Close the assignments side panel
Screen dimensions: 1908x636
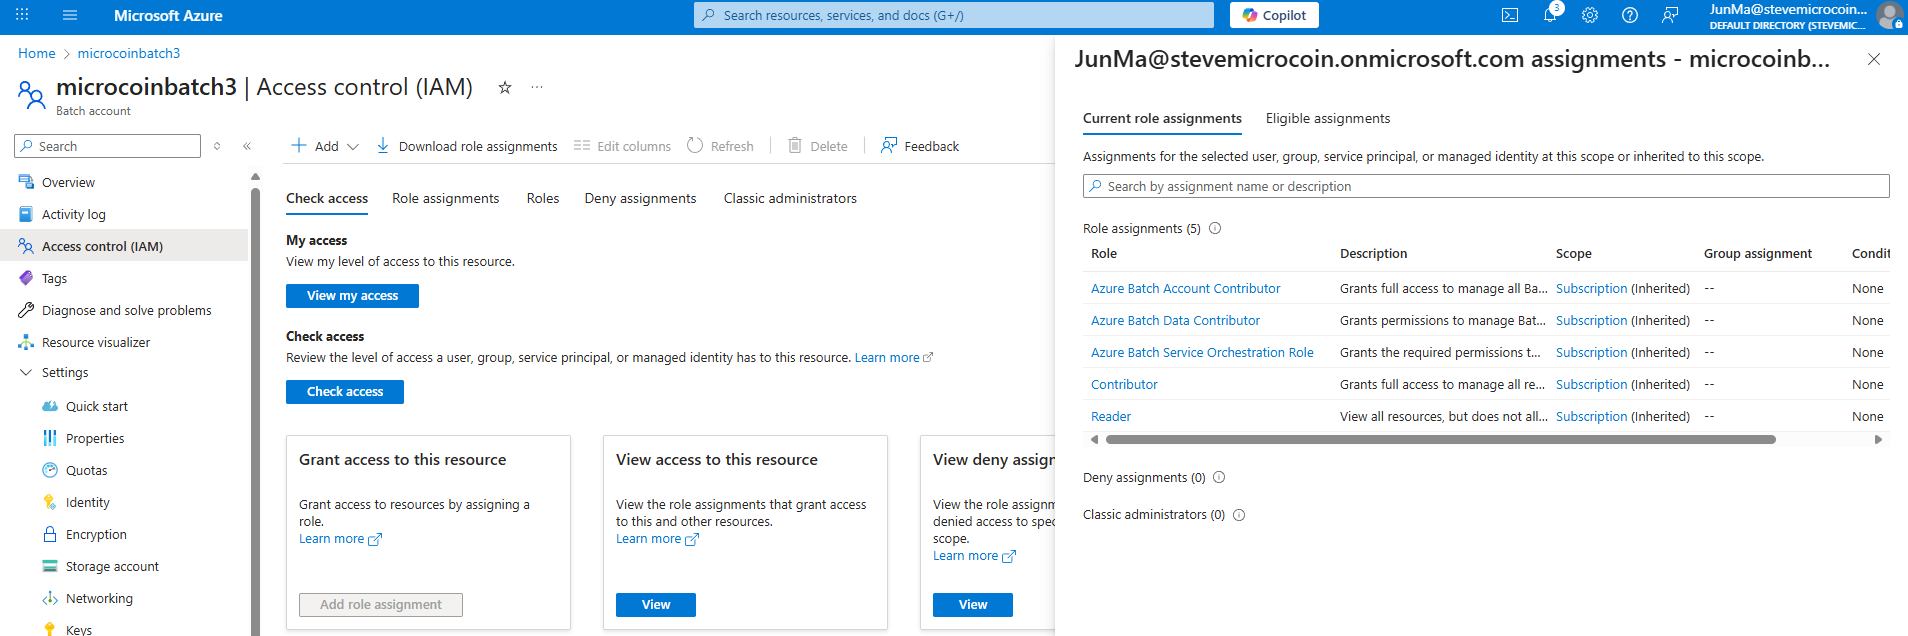click(x=1874, y=59)
